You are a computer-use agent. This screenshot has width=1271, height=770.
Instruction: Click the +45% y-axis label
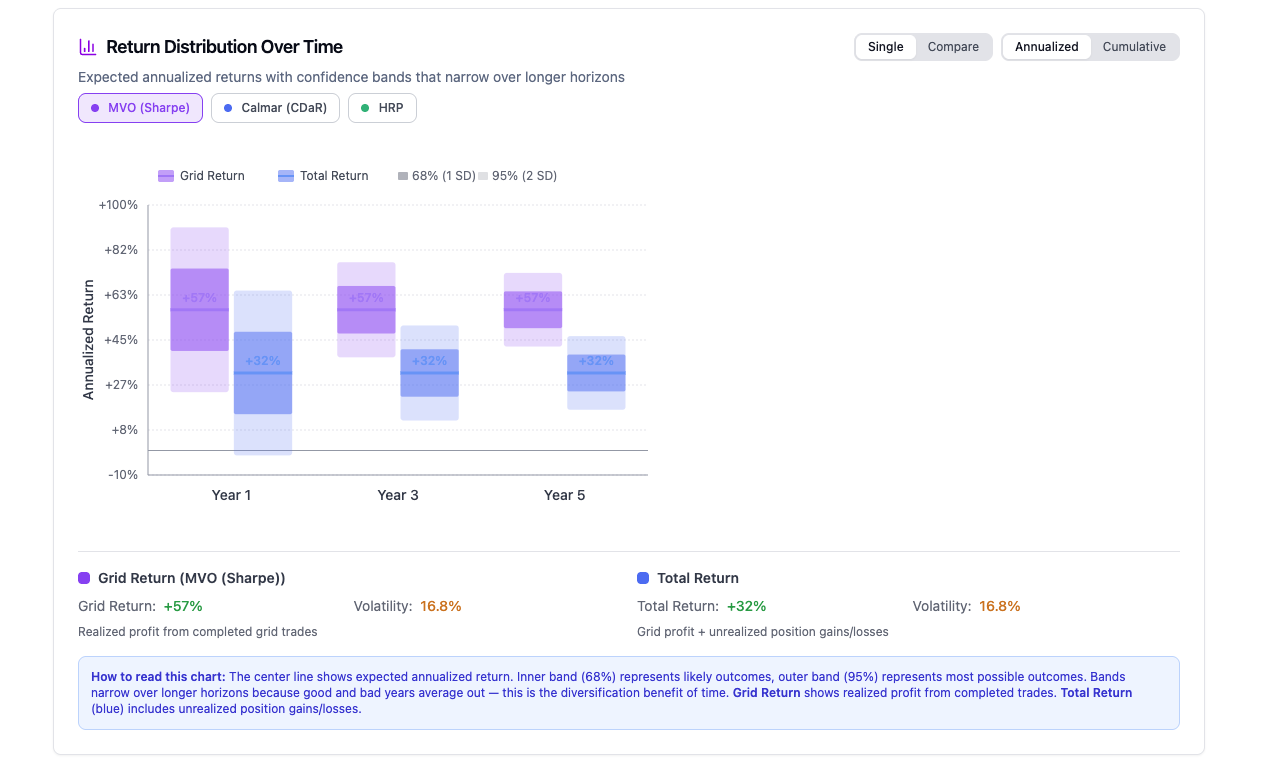click(x=121, y=340)
